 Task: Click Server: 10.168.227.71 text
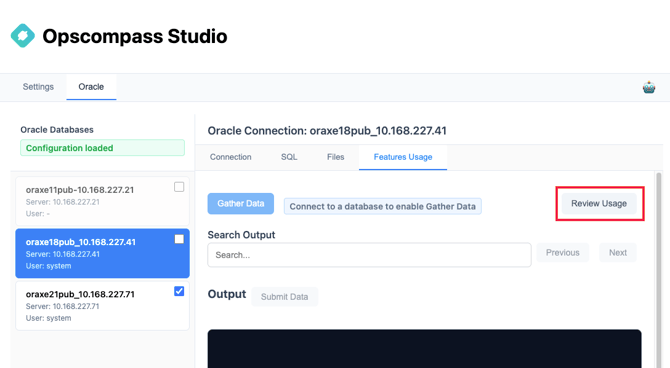coord(62,306)
